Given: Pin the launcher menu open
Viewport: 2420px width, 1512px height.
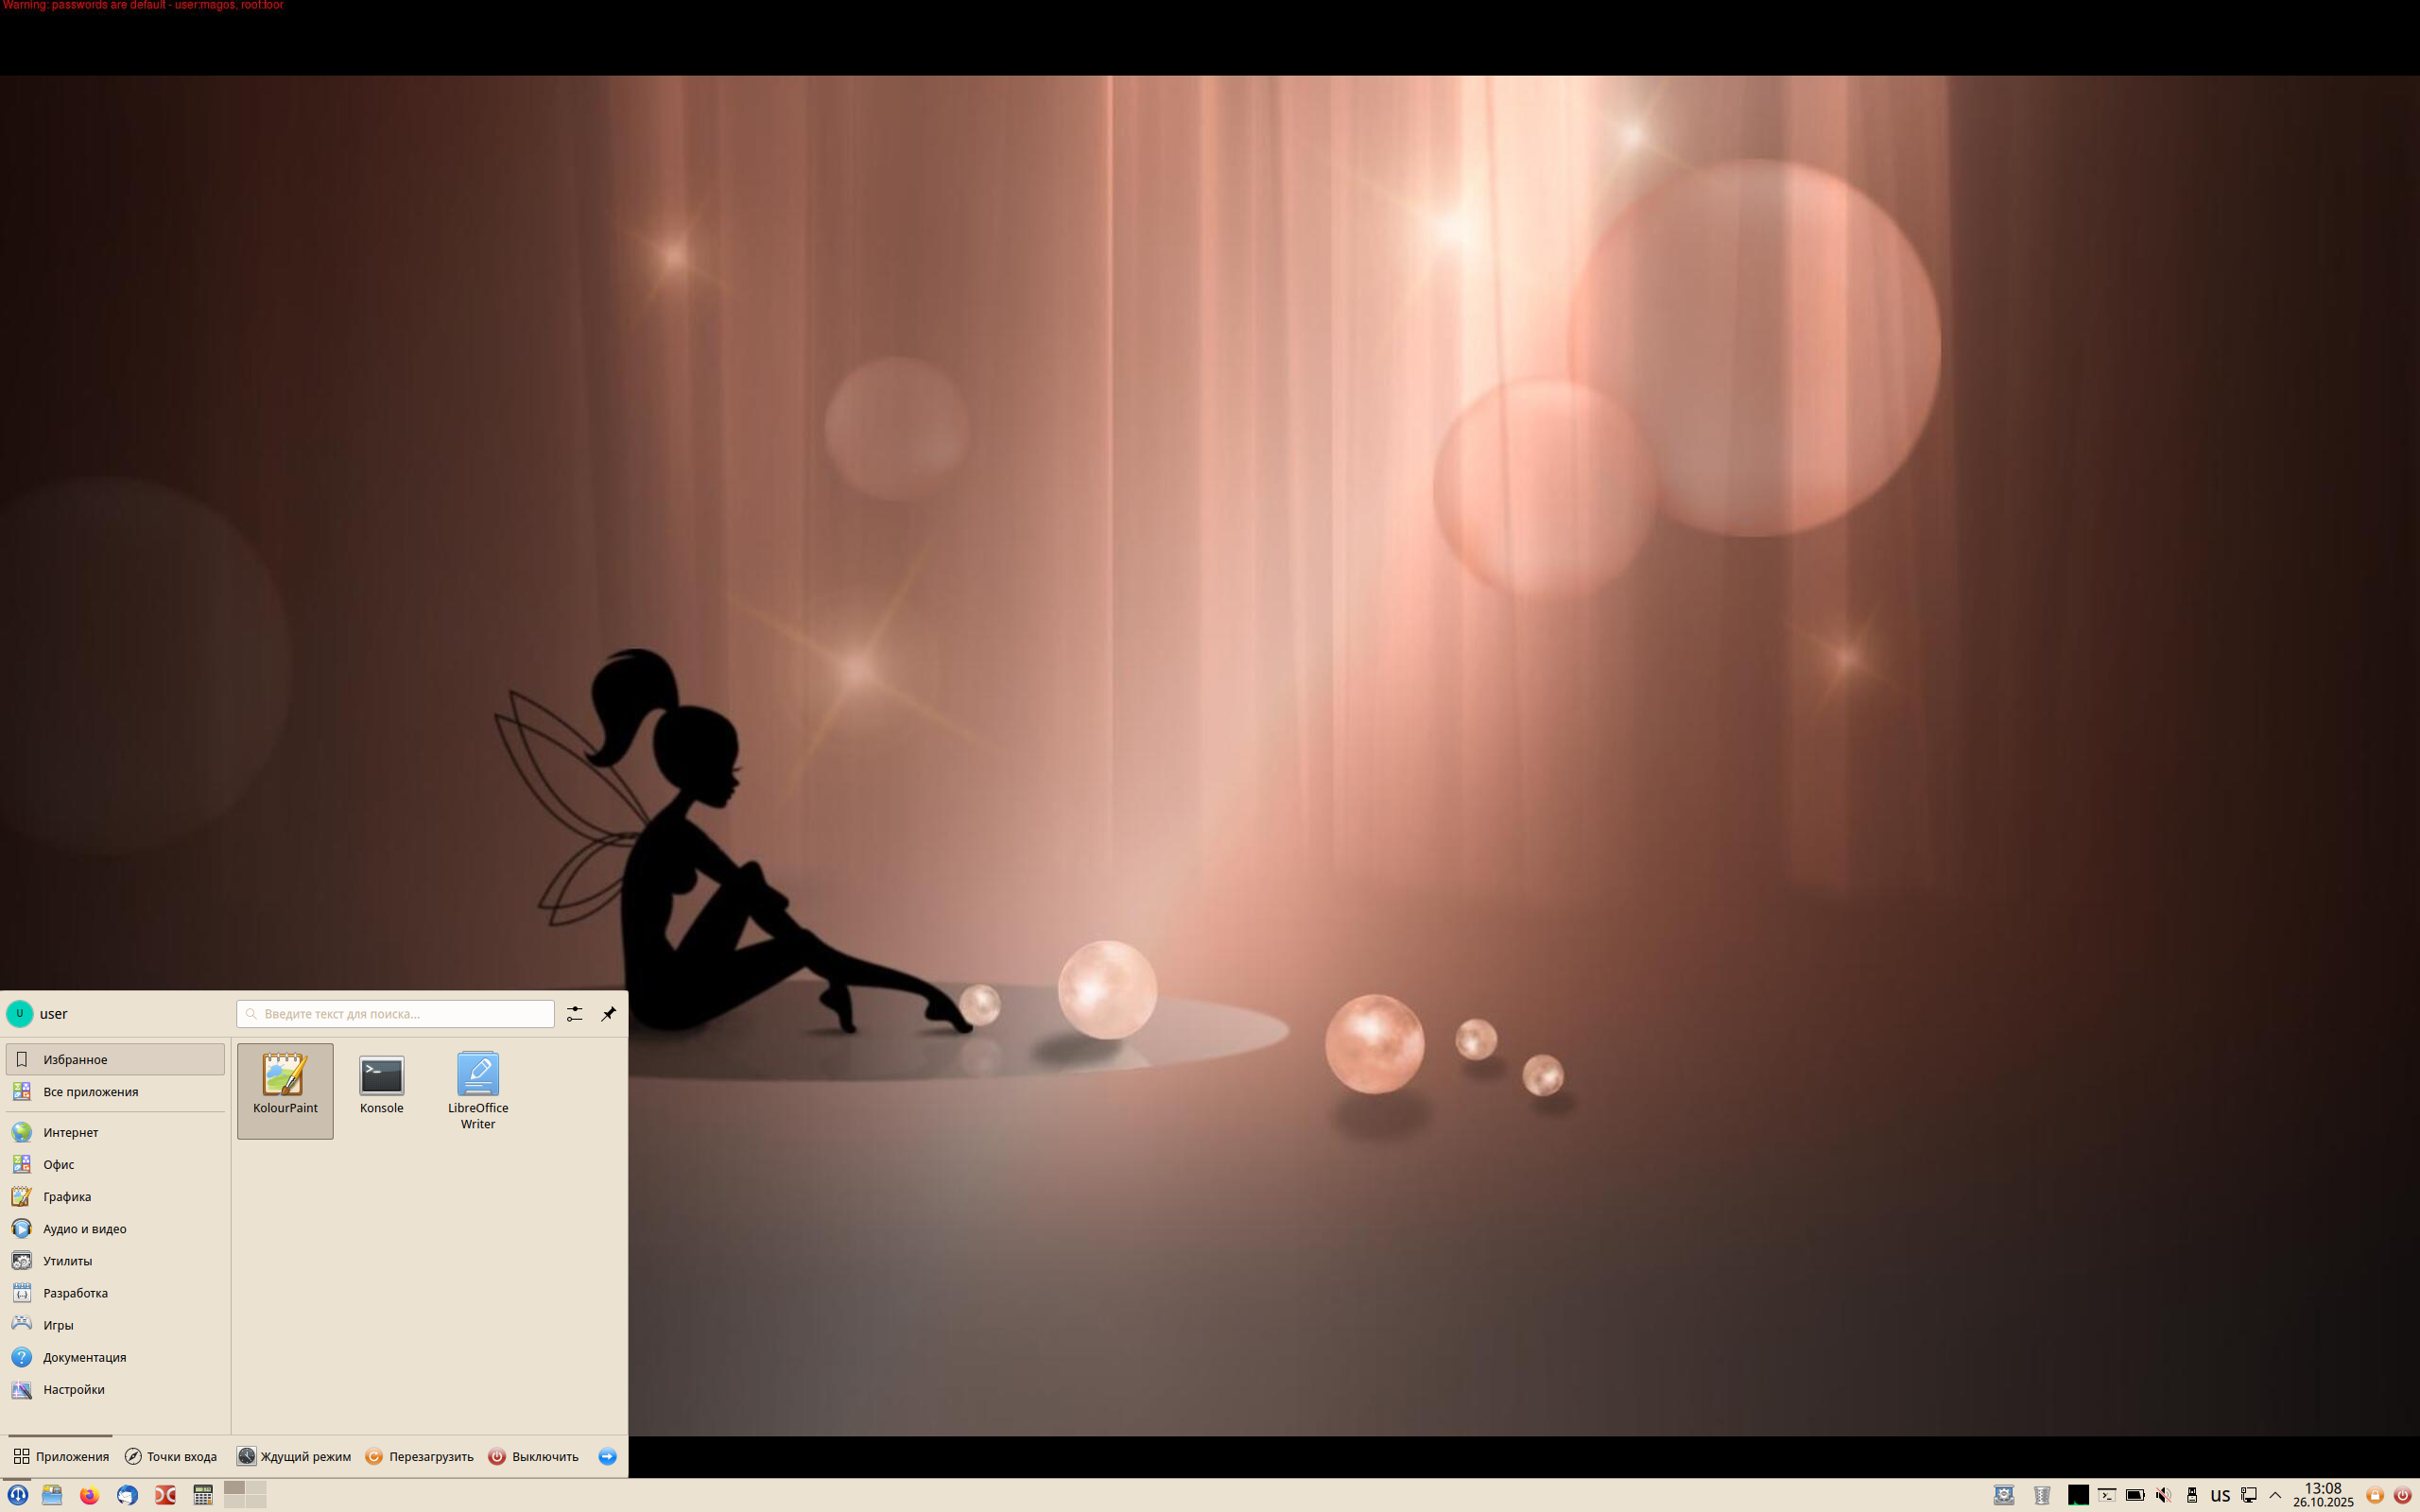Looking at the screenshot, I should coord(609,1014).
